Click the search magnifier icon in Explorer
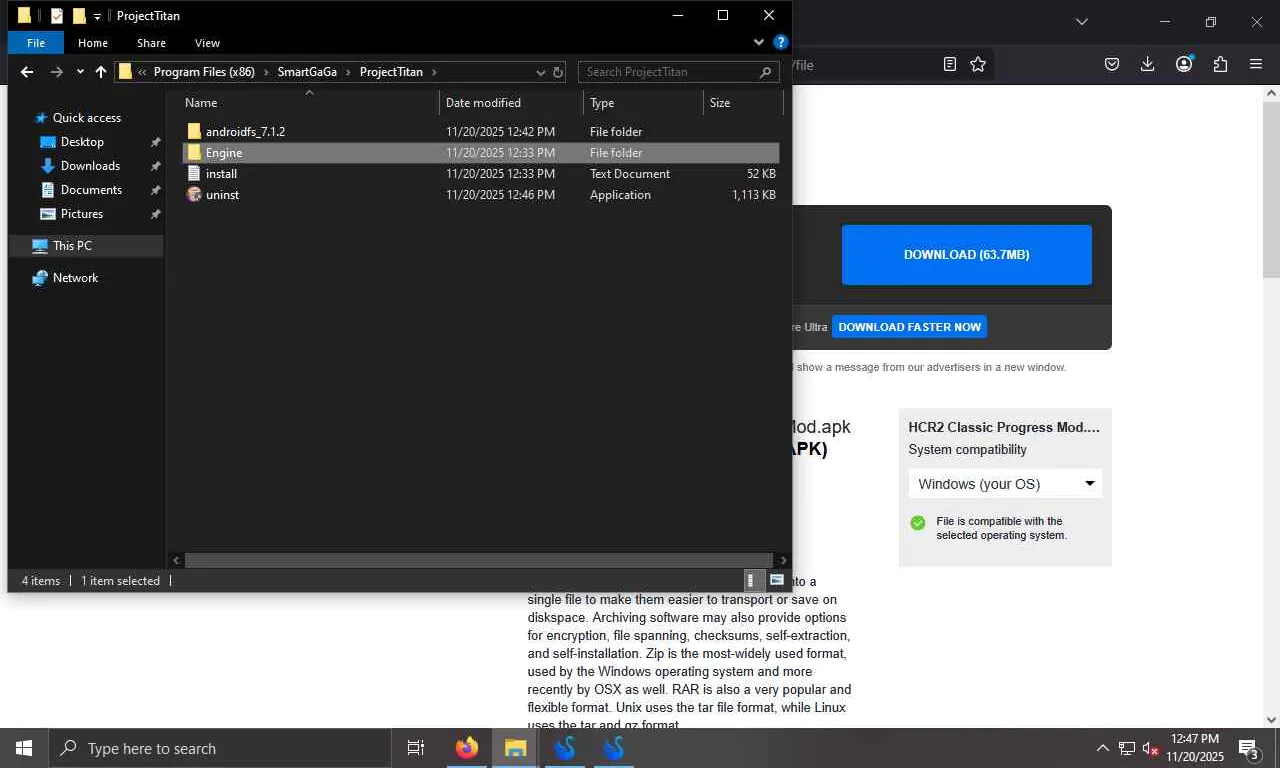This screenshot has height=768, width=1280. pyautogui.click(x=766, y=72)
